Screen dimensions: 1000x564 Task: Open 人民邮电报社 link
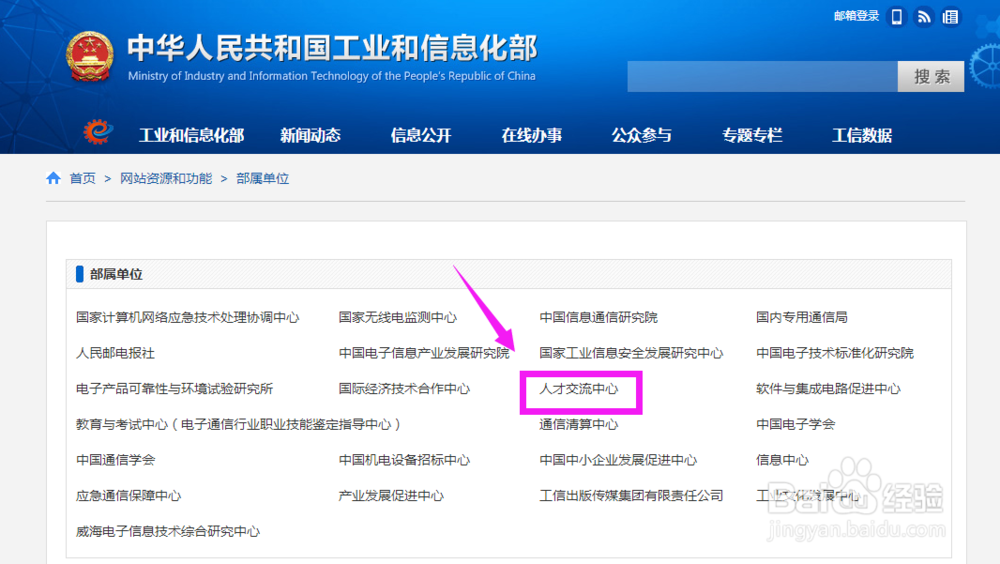115,353
